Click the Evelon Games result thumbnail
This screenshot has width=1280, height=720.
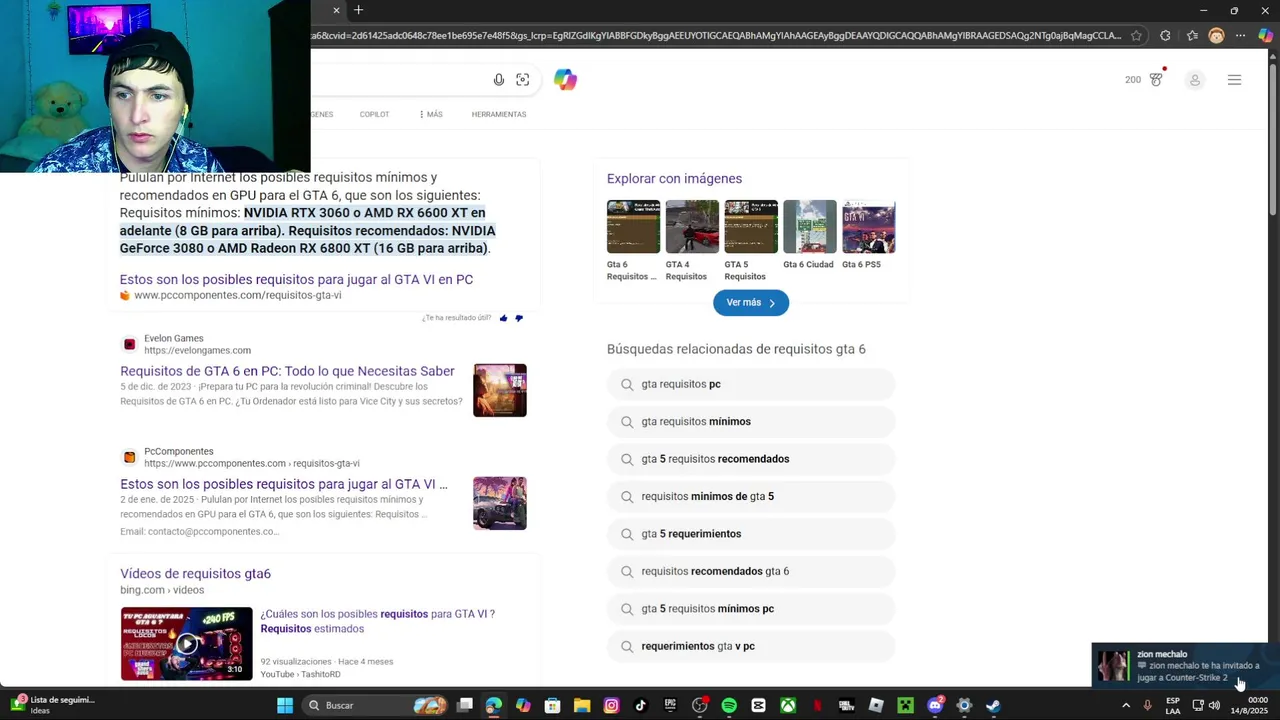500,390
